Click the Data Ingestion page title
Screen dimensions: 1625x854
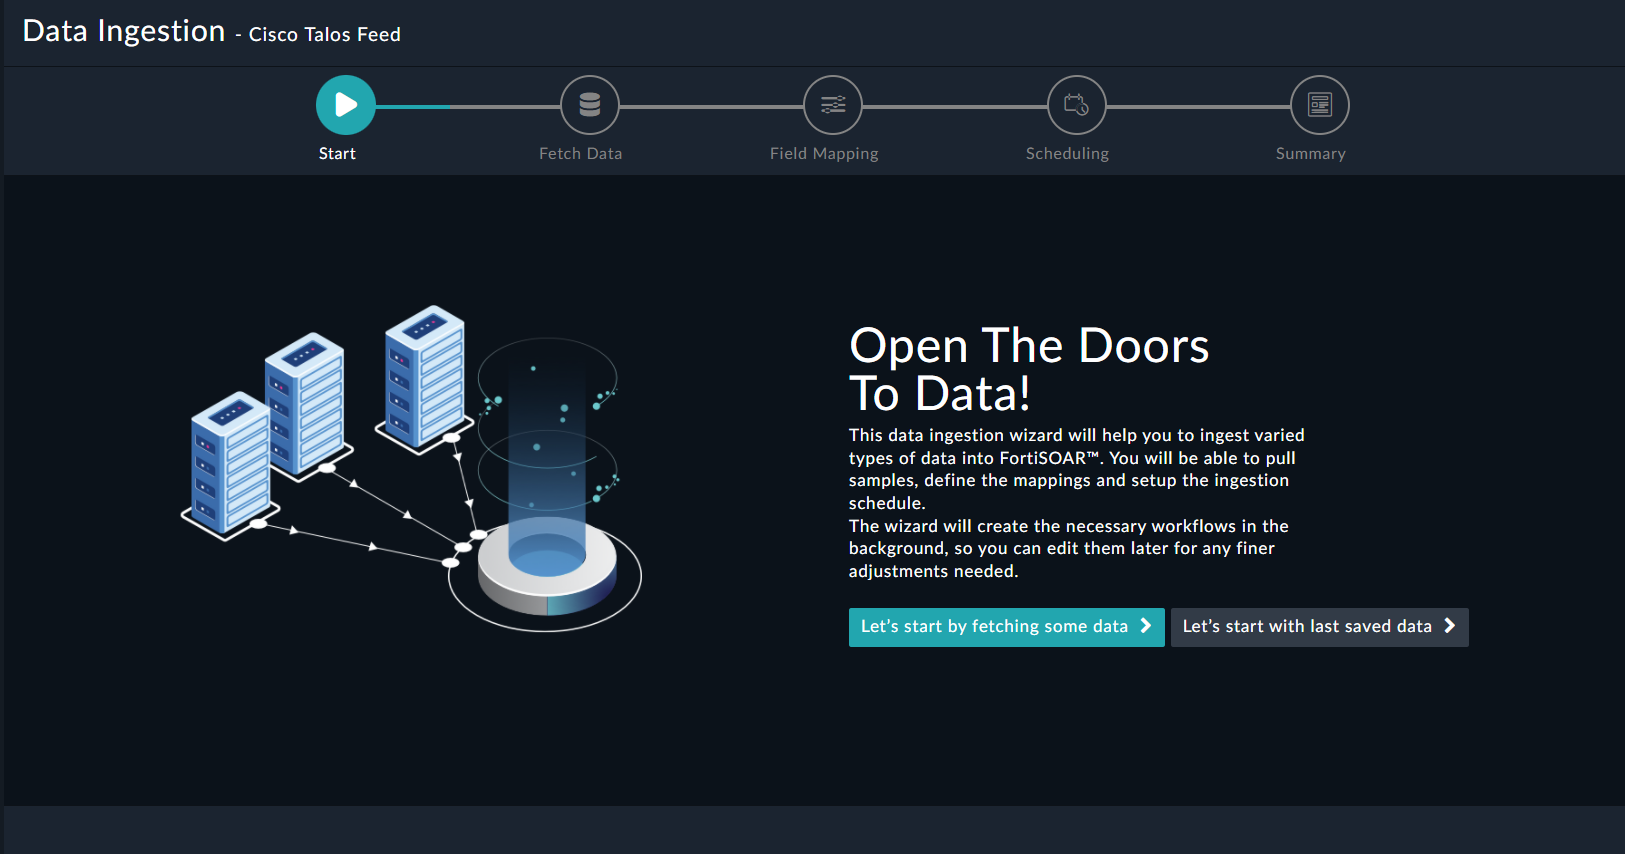coord(124,31)
